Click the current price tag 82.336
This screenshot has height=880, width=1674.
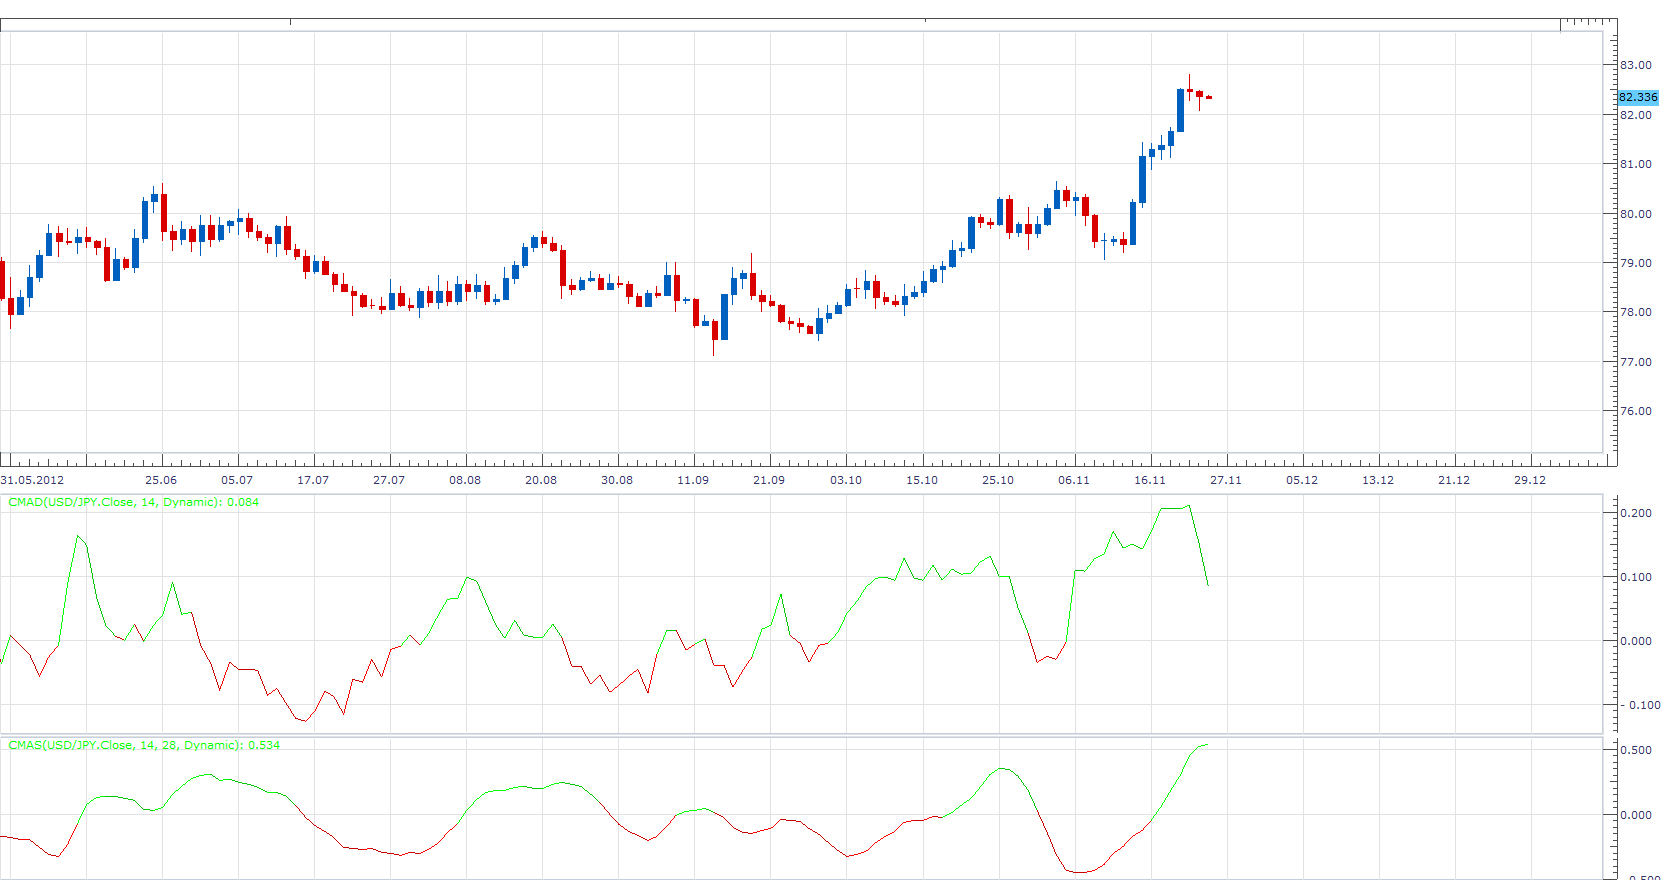(x=1638, y=97)
